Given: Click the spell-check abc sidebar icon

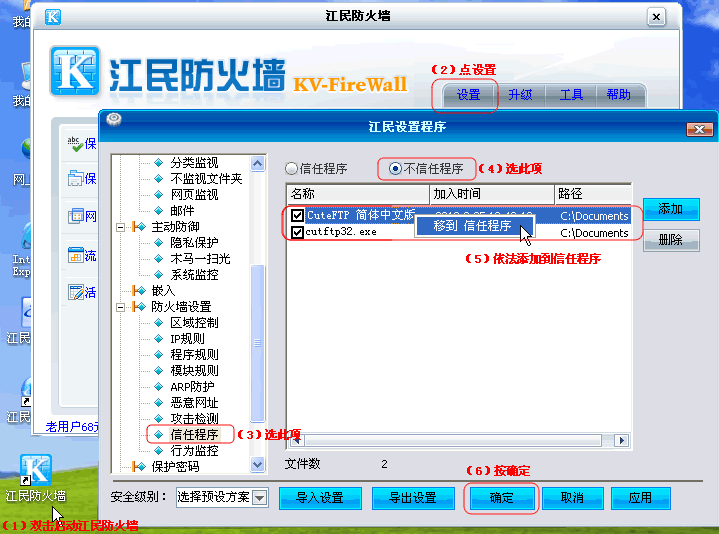Looking at the screenshot, I should tap(75, 143).
